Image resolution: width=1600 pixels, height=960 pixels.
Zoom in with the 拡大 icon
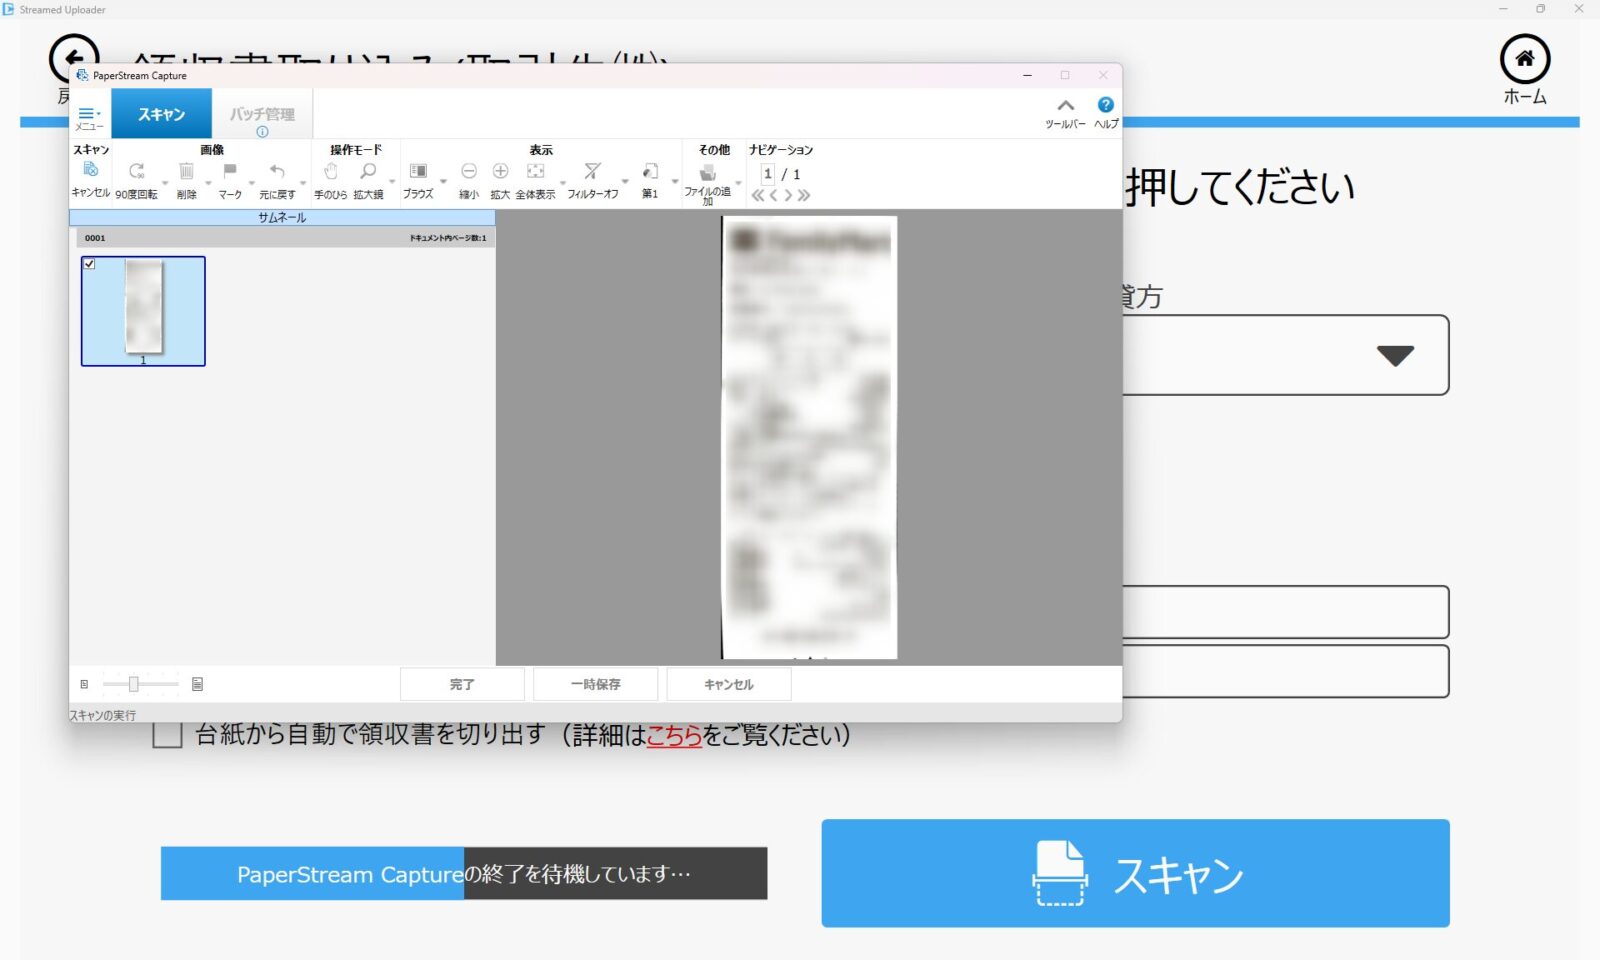[500, 172]
